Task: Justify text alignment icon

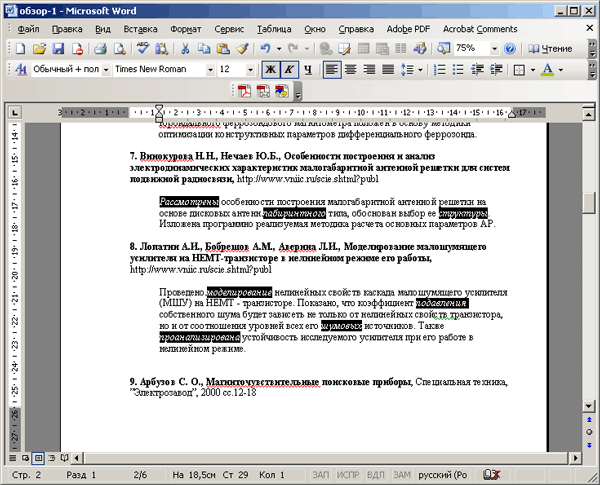Action: click(x=388, y=69)
